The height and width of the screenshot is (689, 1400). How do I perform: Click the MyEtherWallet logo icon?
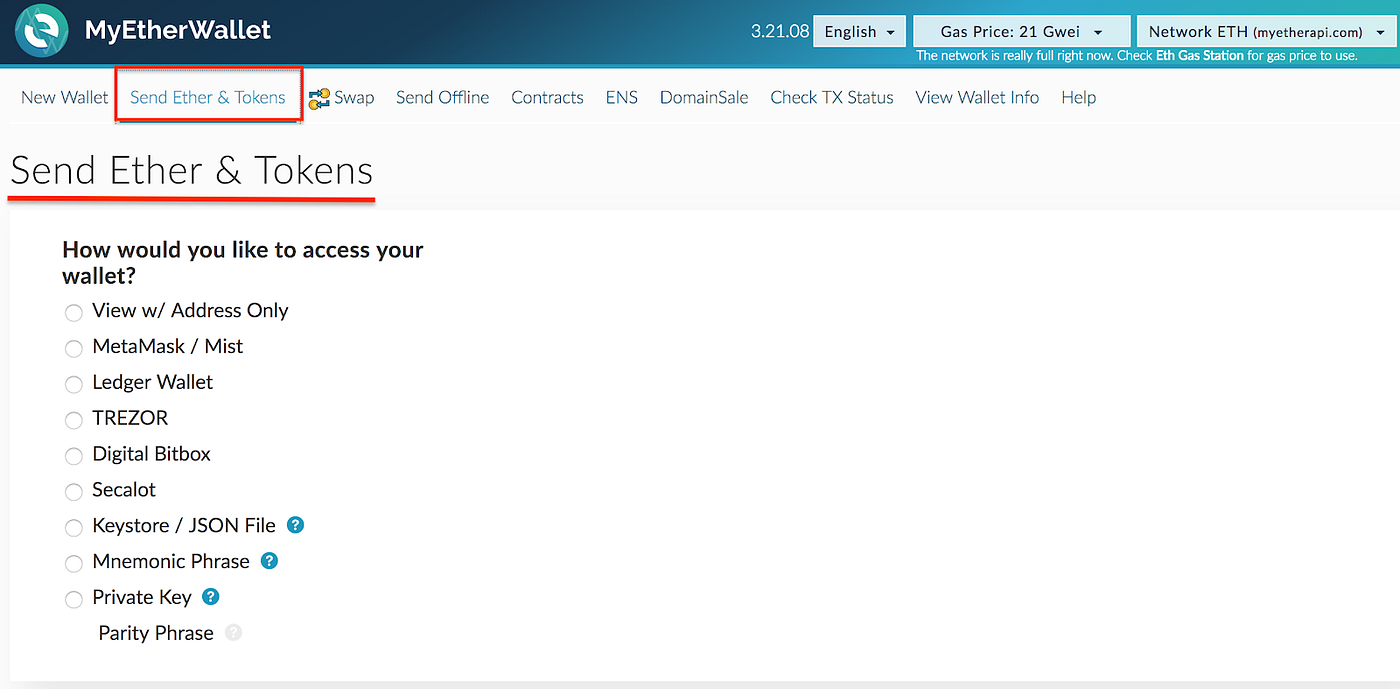(x=42, y=31)
